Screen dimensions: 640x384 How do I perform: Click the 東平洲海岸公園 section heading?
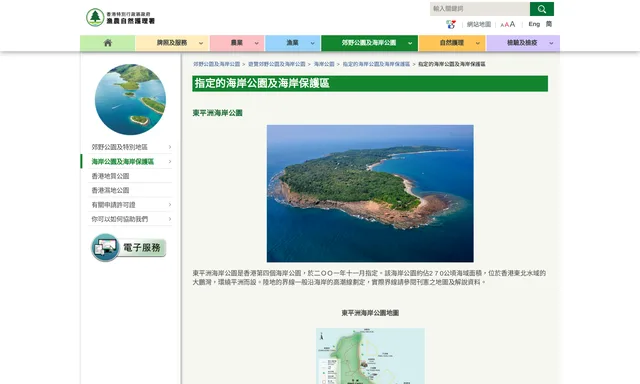click(218, 113)
